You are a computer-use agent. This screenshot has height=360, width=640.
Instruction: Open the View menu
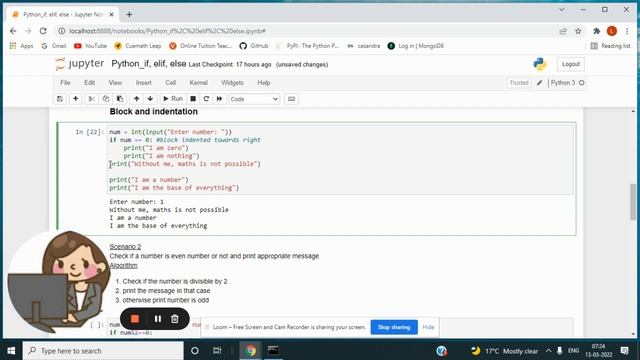(115, 83)
